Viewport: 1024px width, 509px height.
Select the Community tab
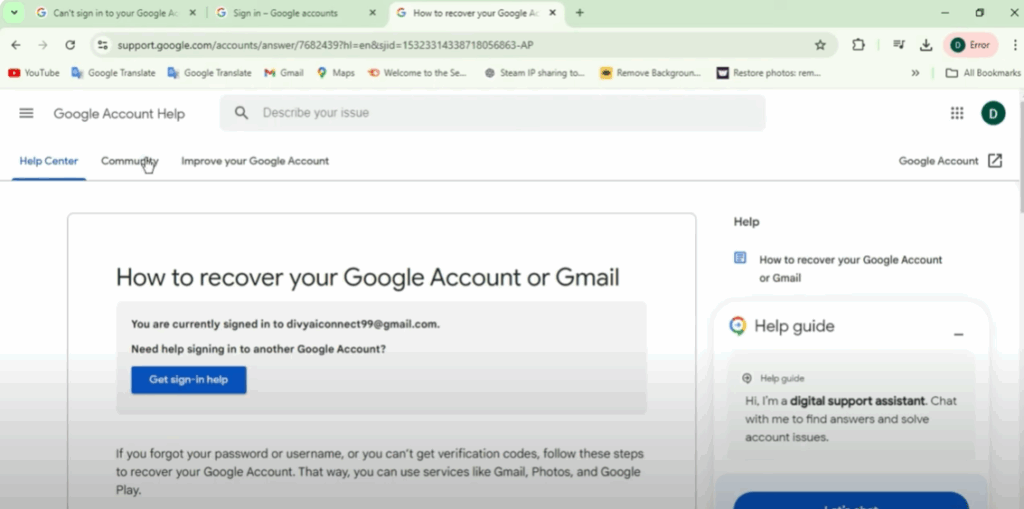point(129,161)
